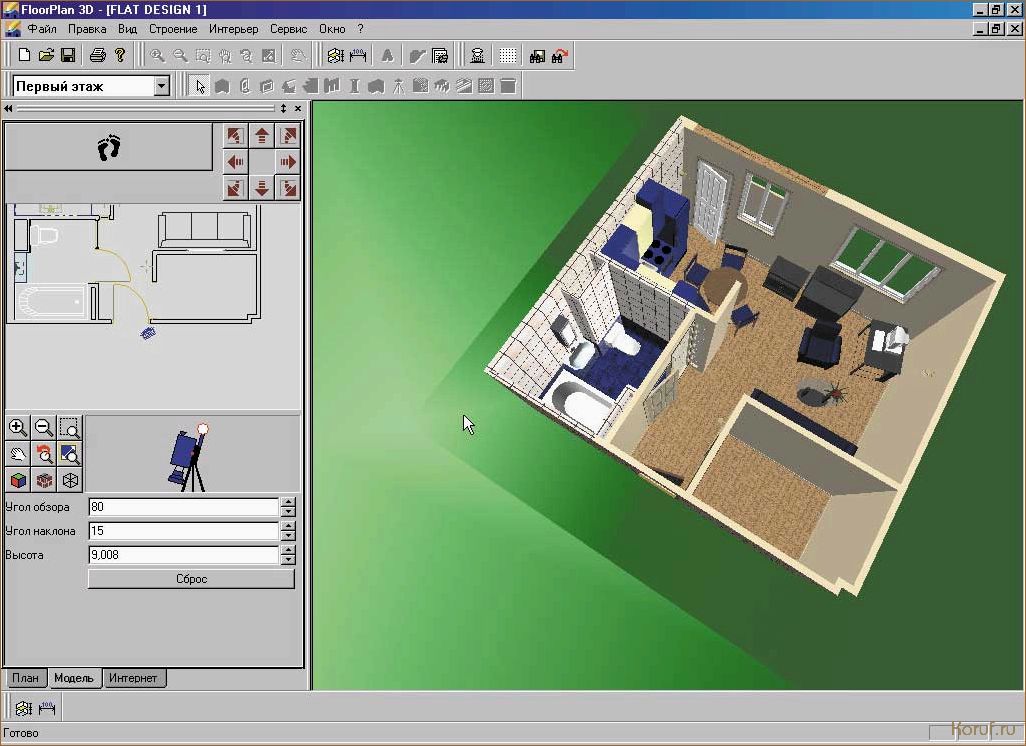Toggle the grid display toolbar button
Viewport: 1026px width, 746px height.
pos(507,56)
